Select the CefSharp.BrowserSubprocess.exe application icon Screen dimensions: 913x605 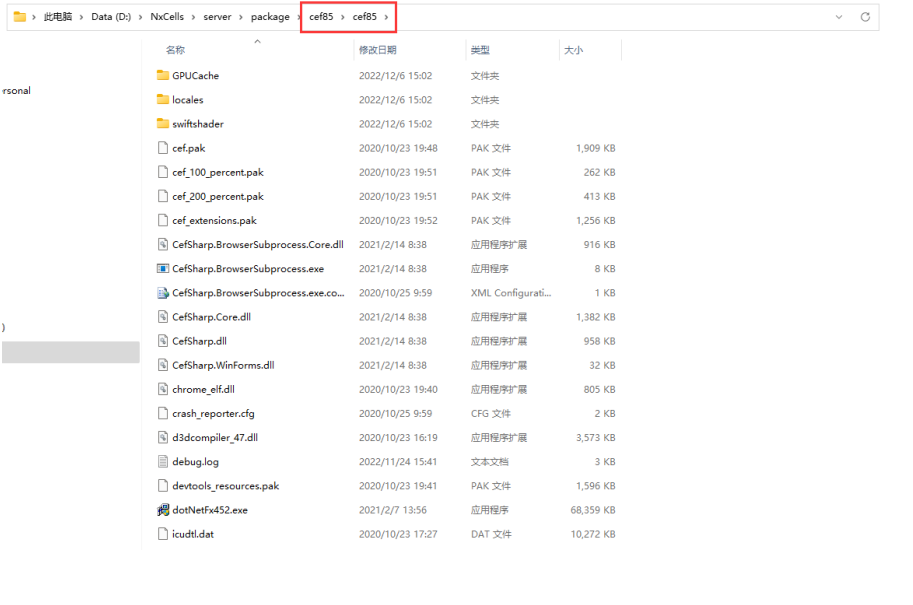163,269
